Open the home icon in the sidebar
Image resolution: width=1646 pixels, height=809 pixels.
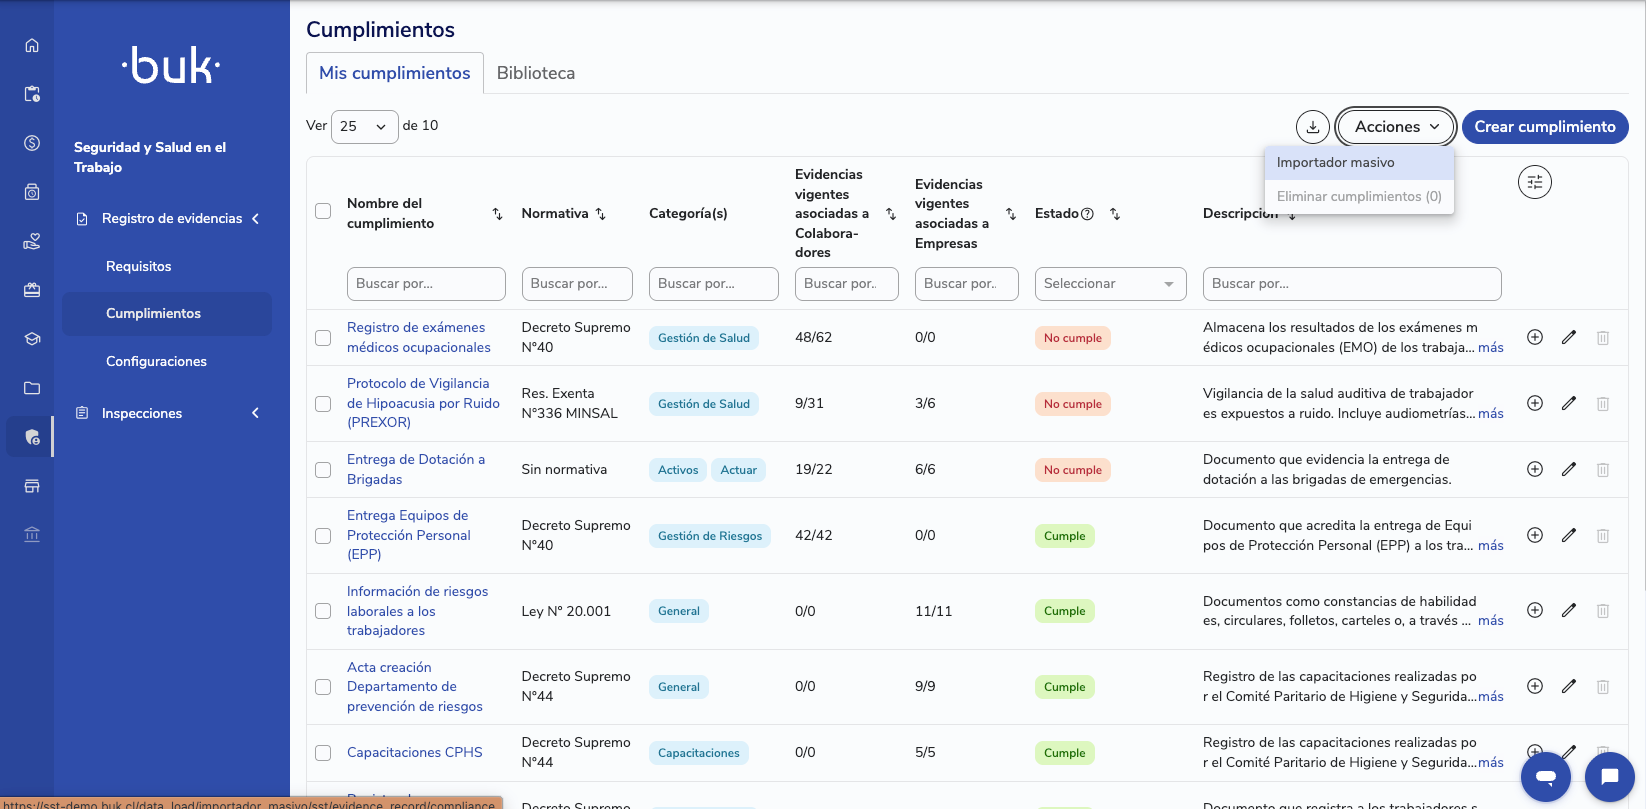coord(32,45)
